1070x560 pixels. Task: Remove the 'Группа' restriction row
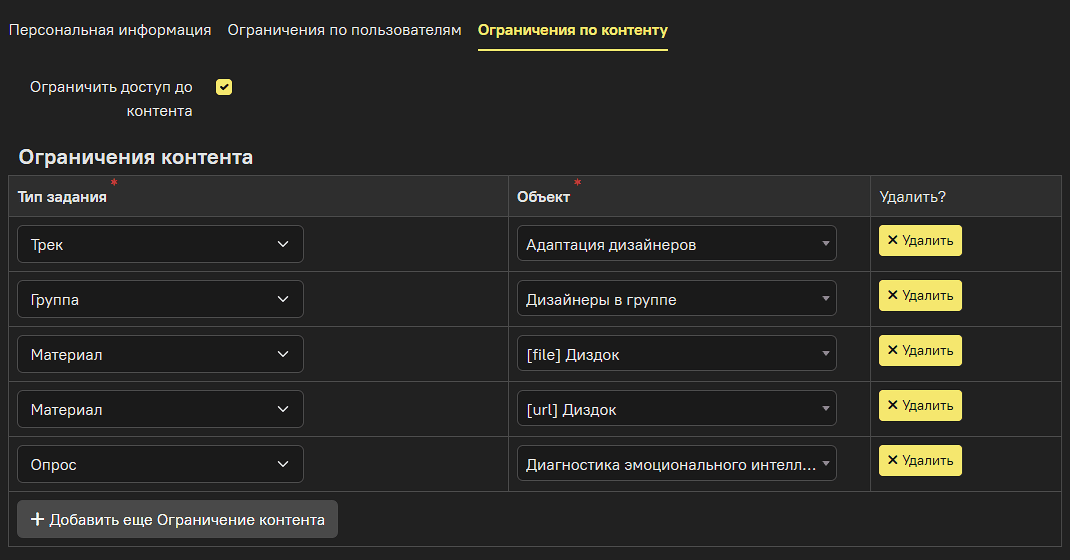919,296
